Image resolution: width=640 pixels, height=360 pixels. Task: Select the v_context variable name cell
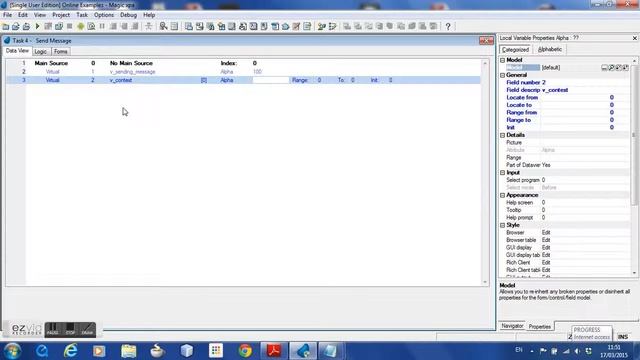(121, 80)
